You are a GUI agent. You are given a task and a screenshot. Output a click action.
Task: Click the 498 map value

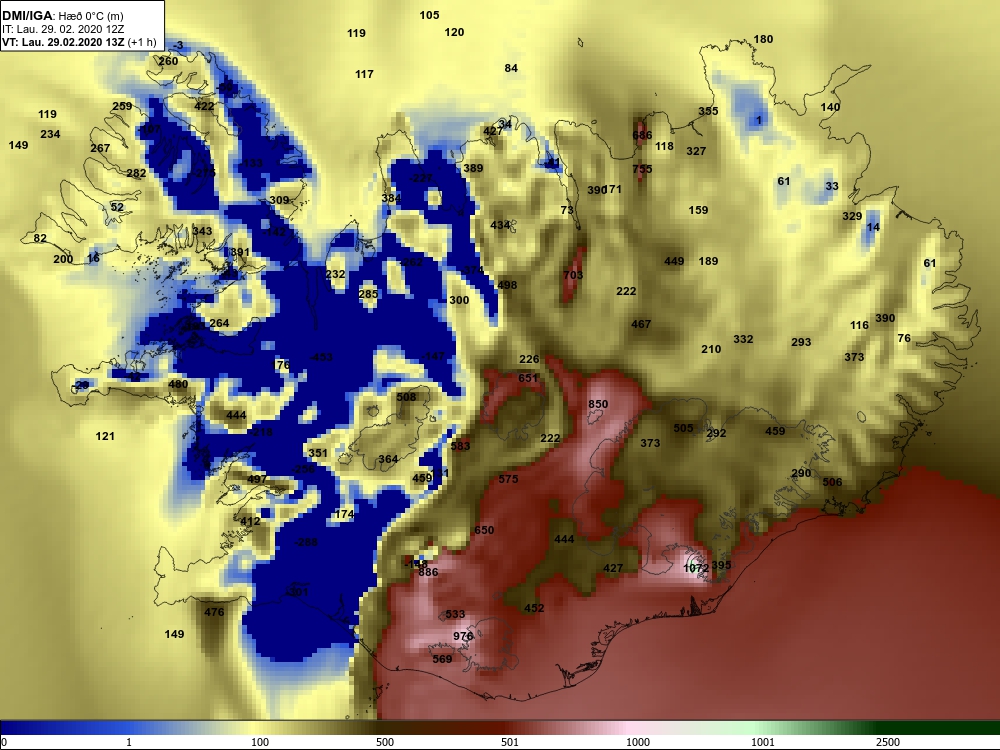pyautogui.click(x=507, y=285)
